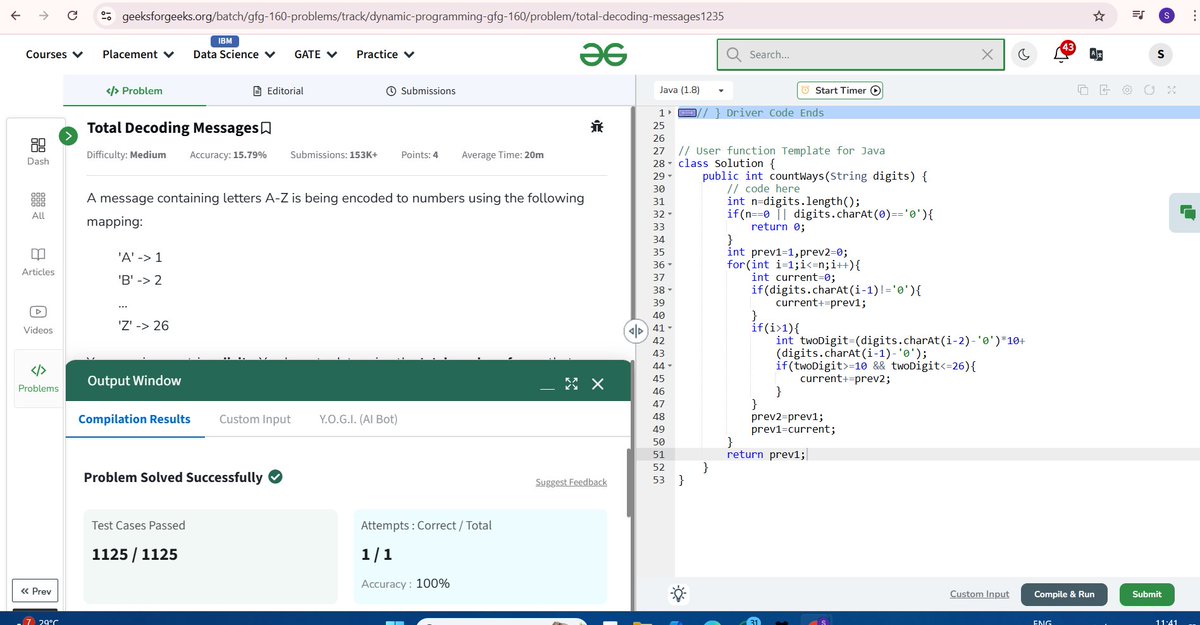1200x625 pixels.
Task: Maximize the Output Window
Action: pyautogui.click(x=571, y=383)
